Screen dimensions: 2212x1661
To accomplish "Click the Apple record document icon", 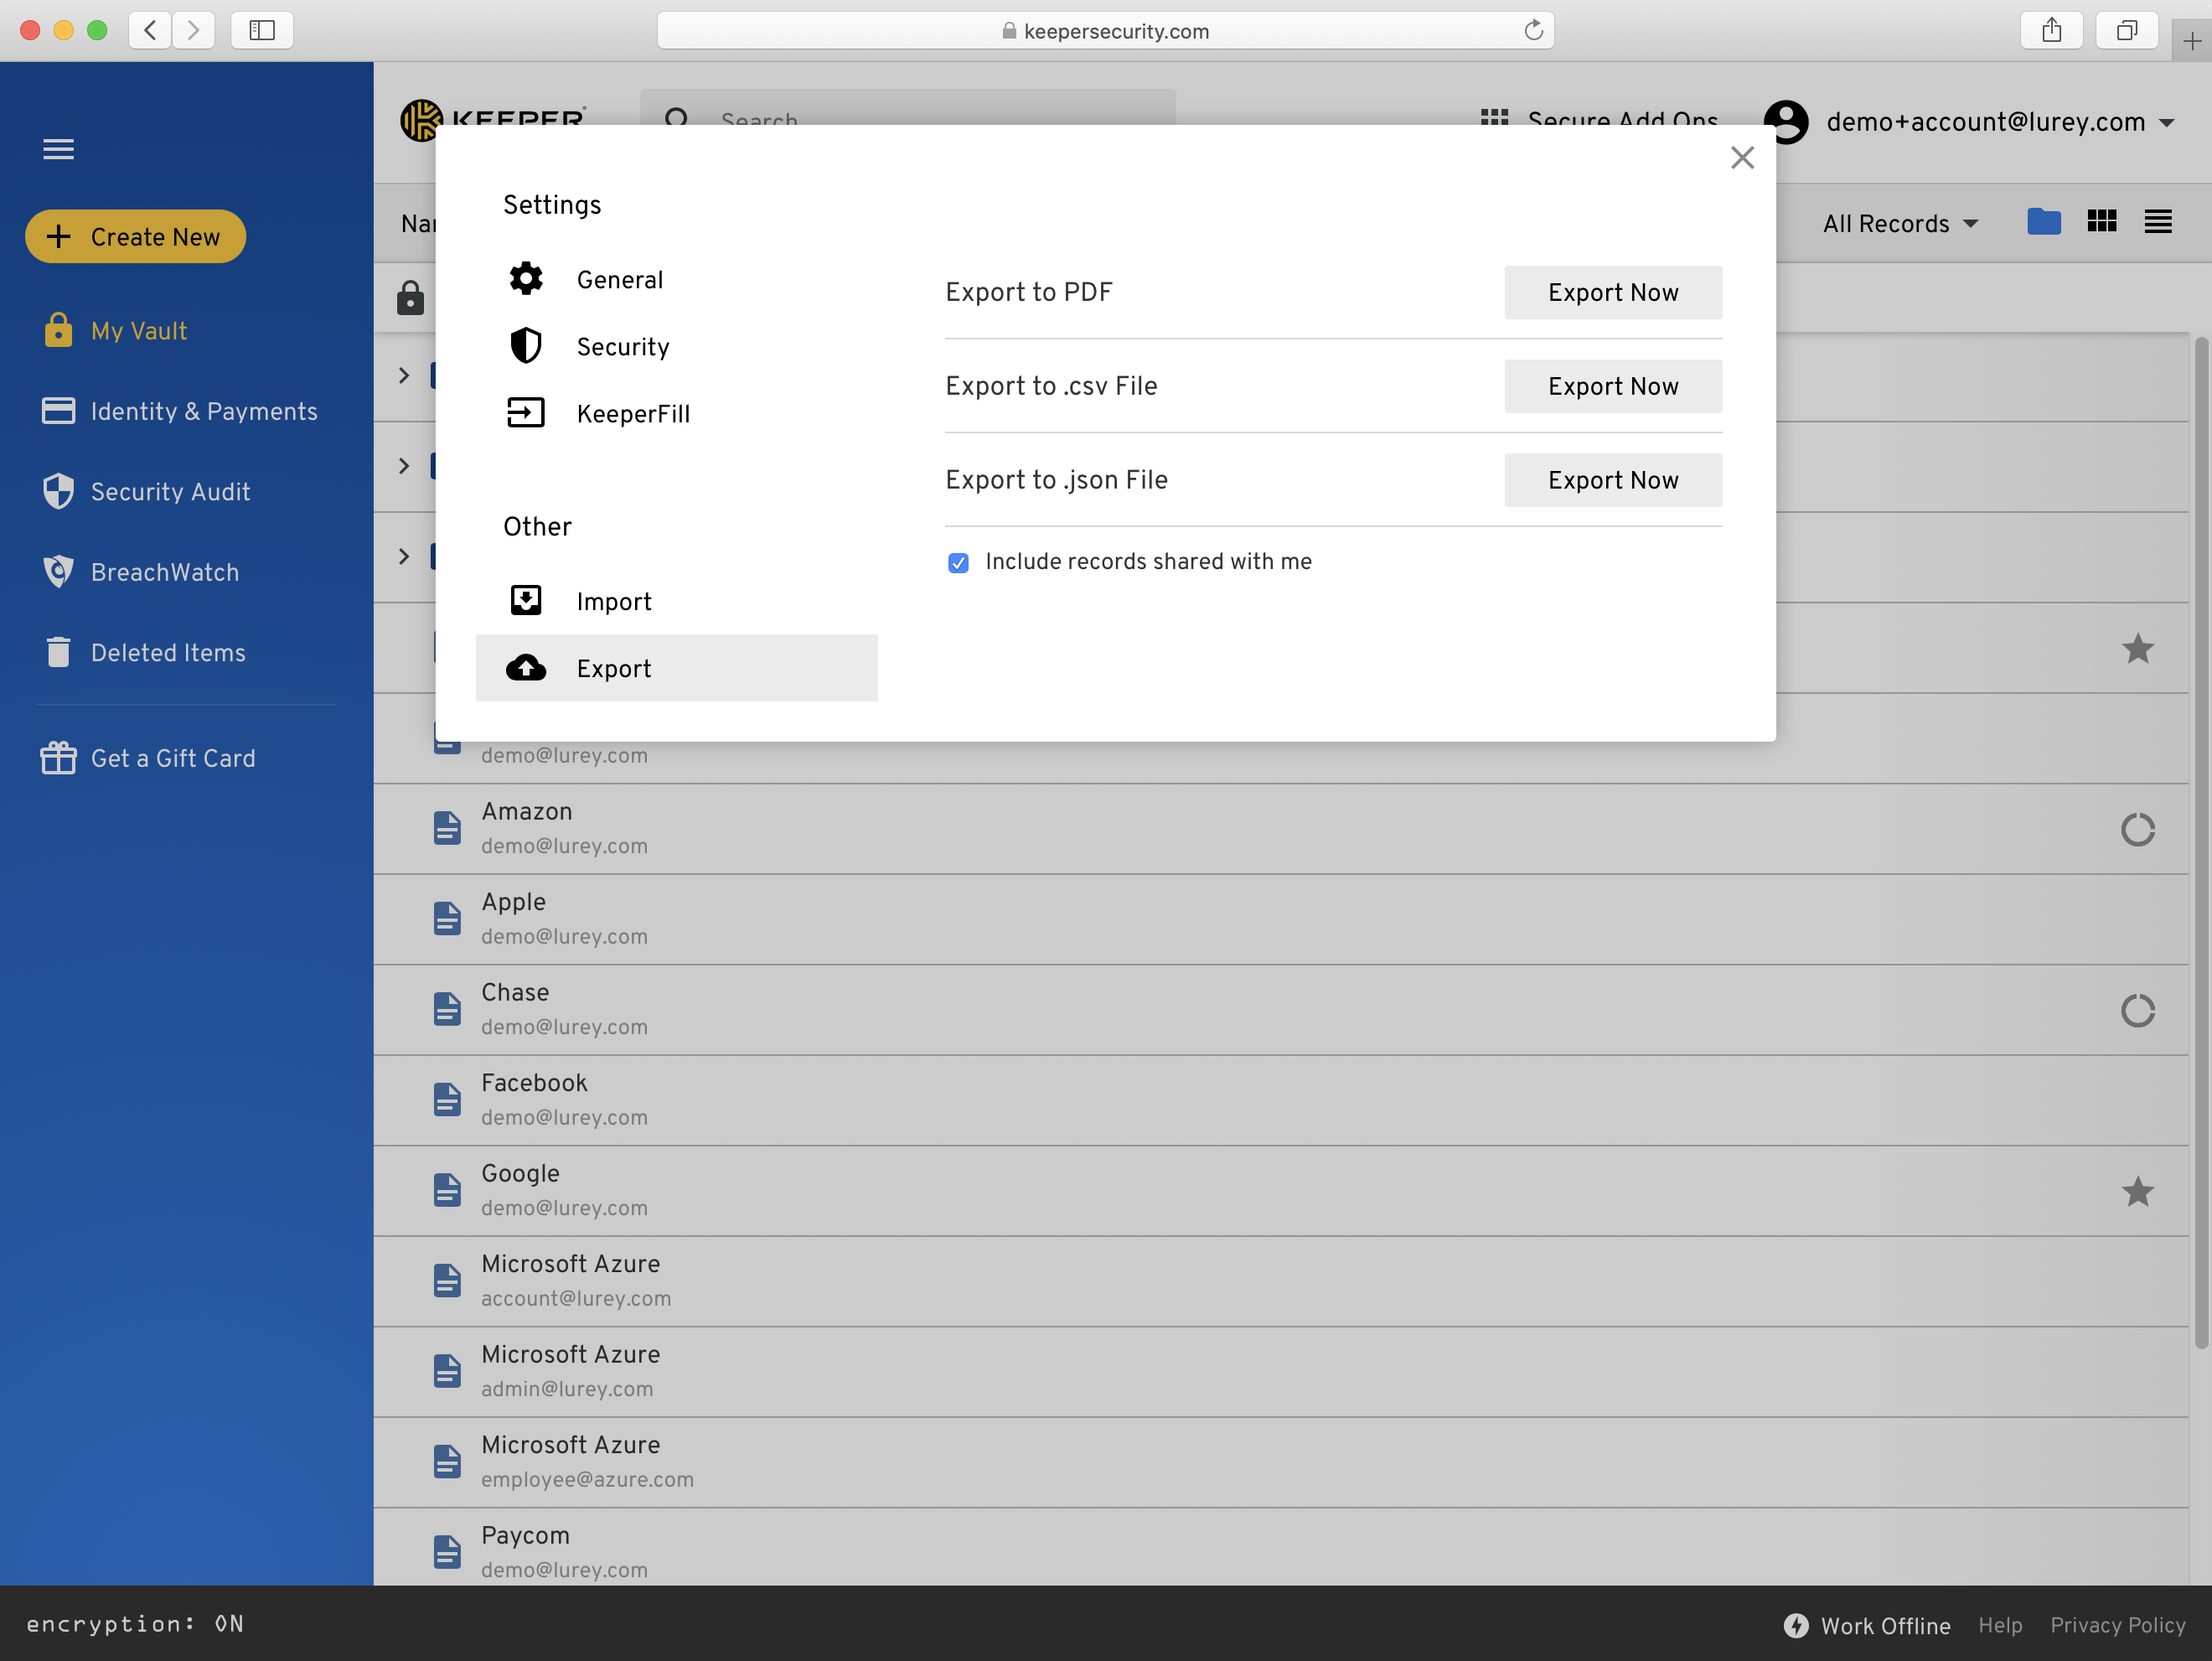I will (447, 918).
